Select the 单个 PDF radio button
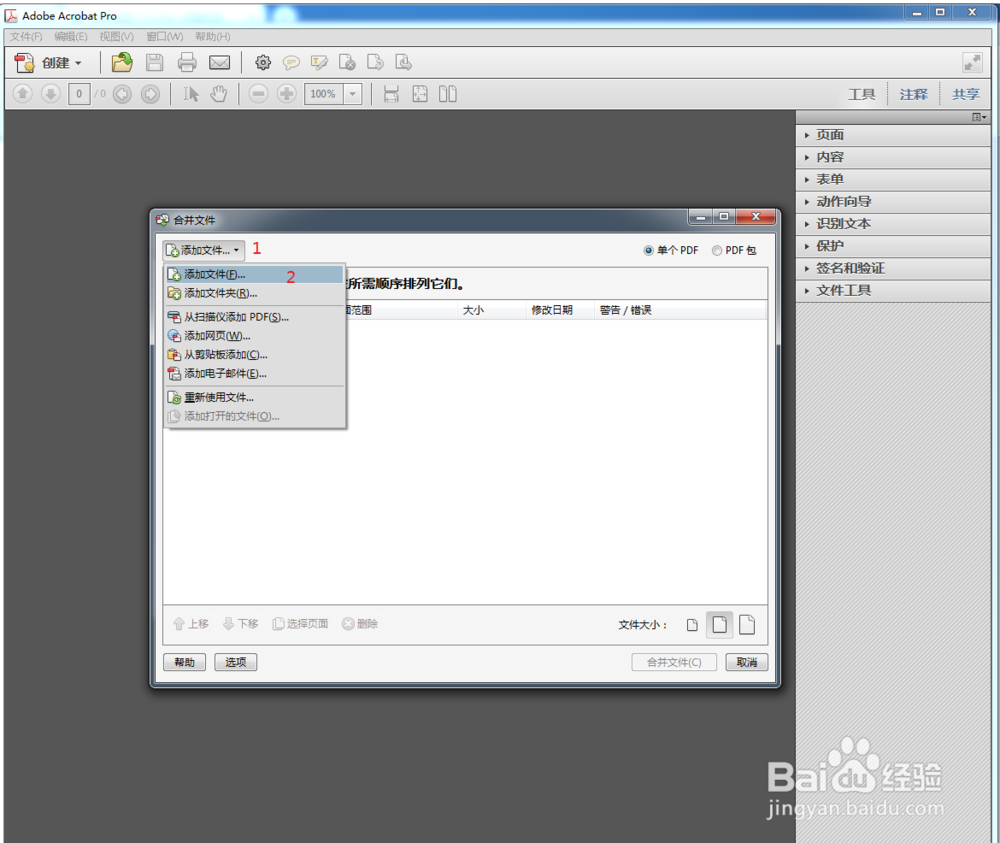This screenshot has height=843, width=1000. pyautogui.click(x=648, y=251)
